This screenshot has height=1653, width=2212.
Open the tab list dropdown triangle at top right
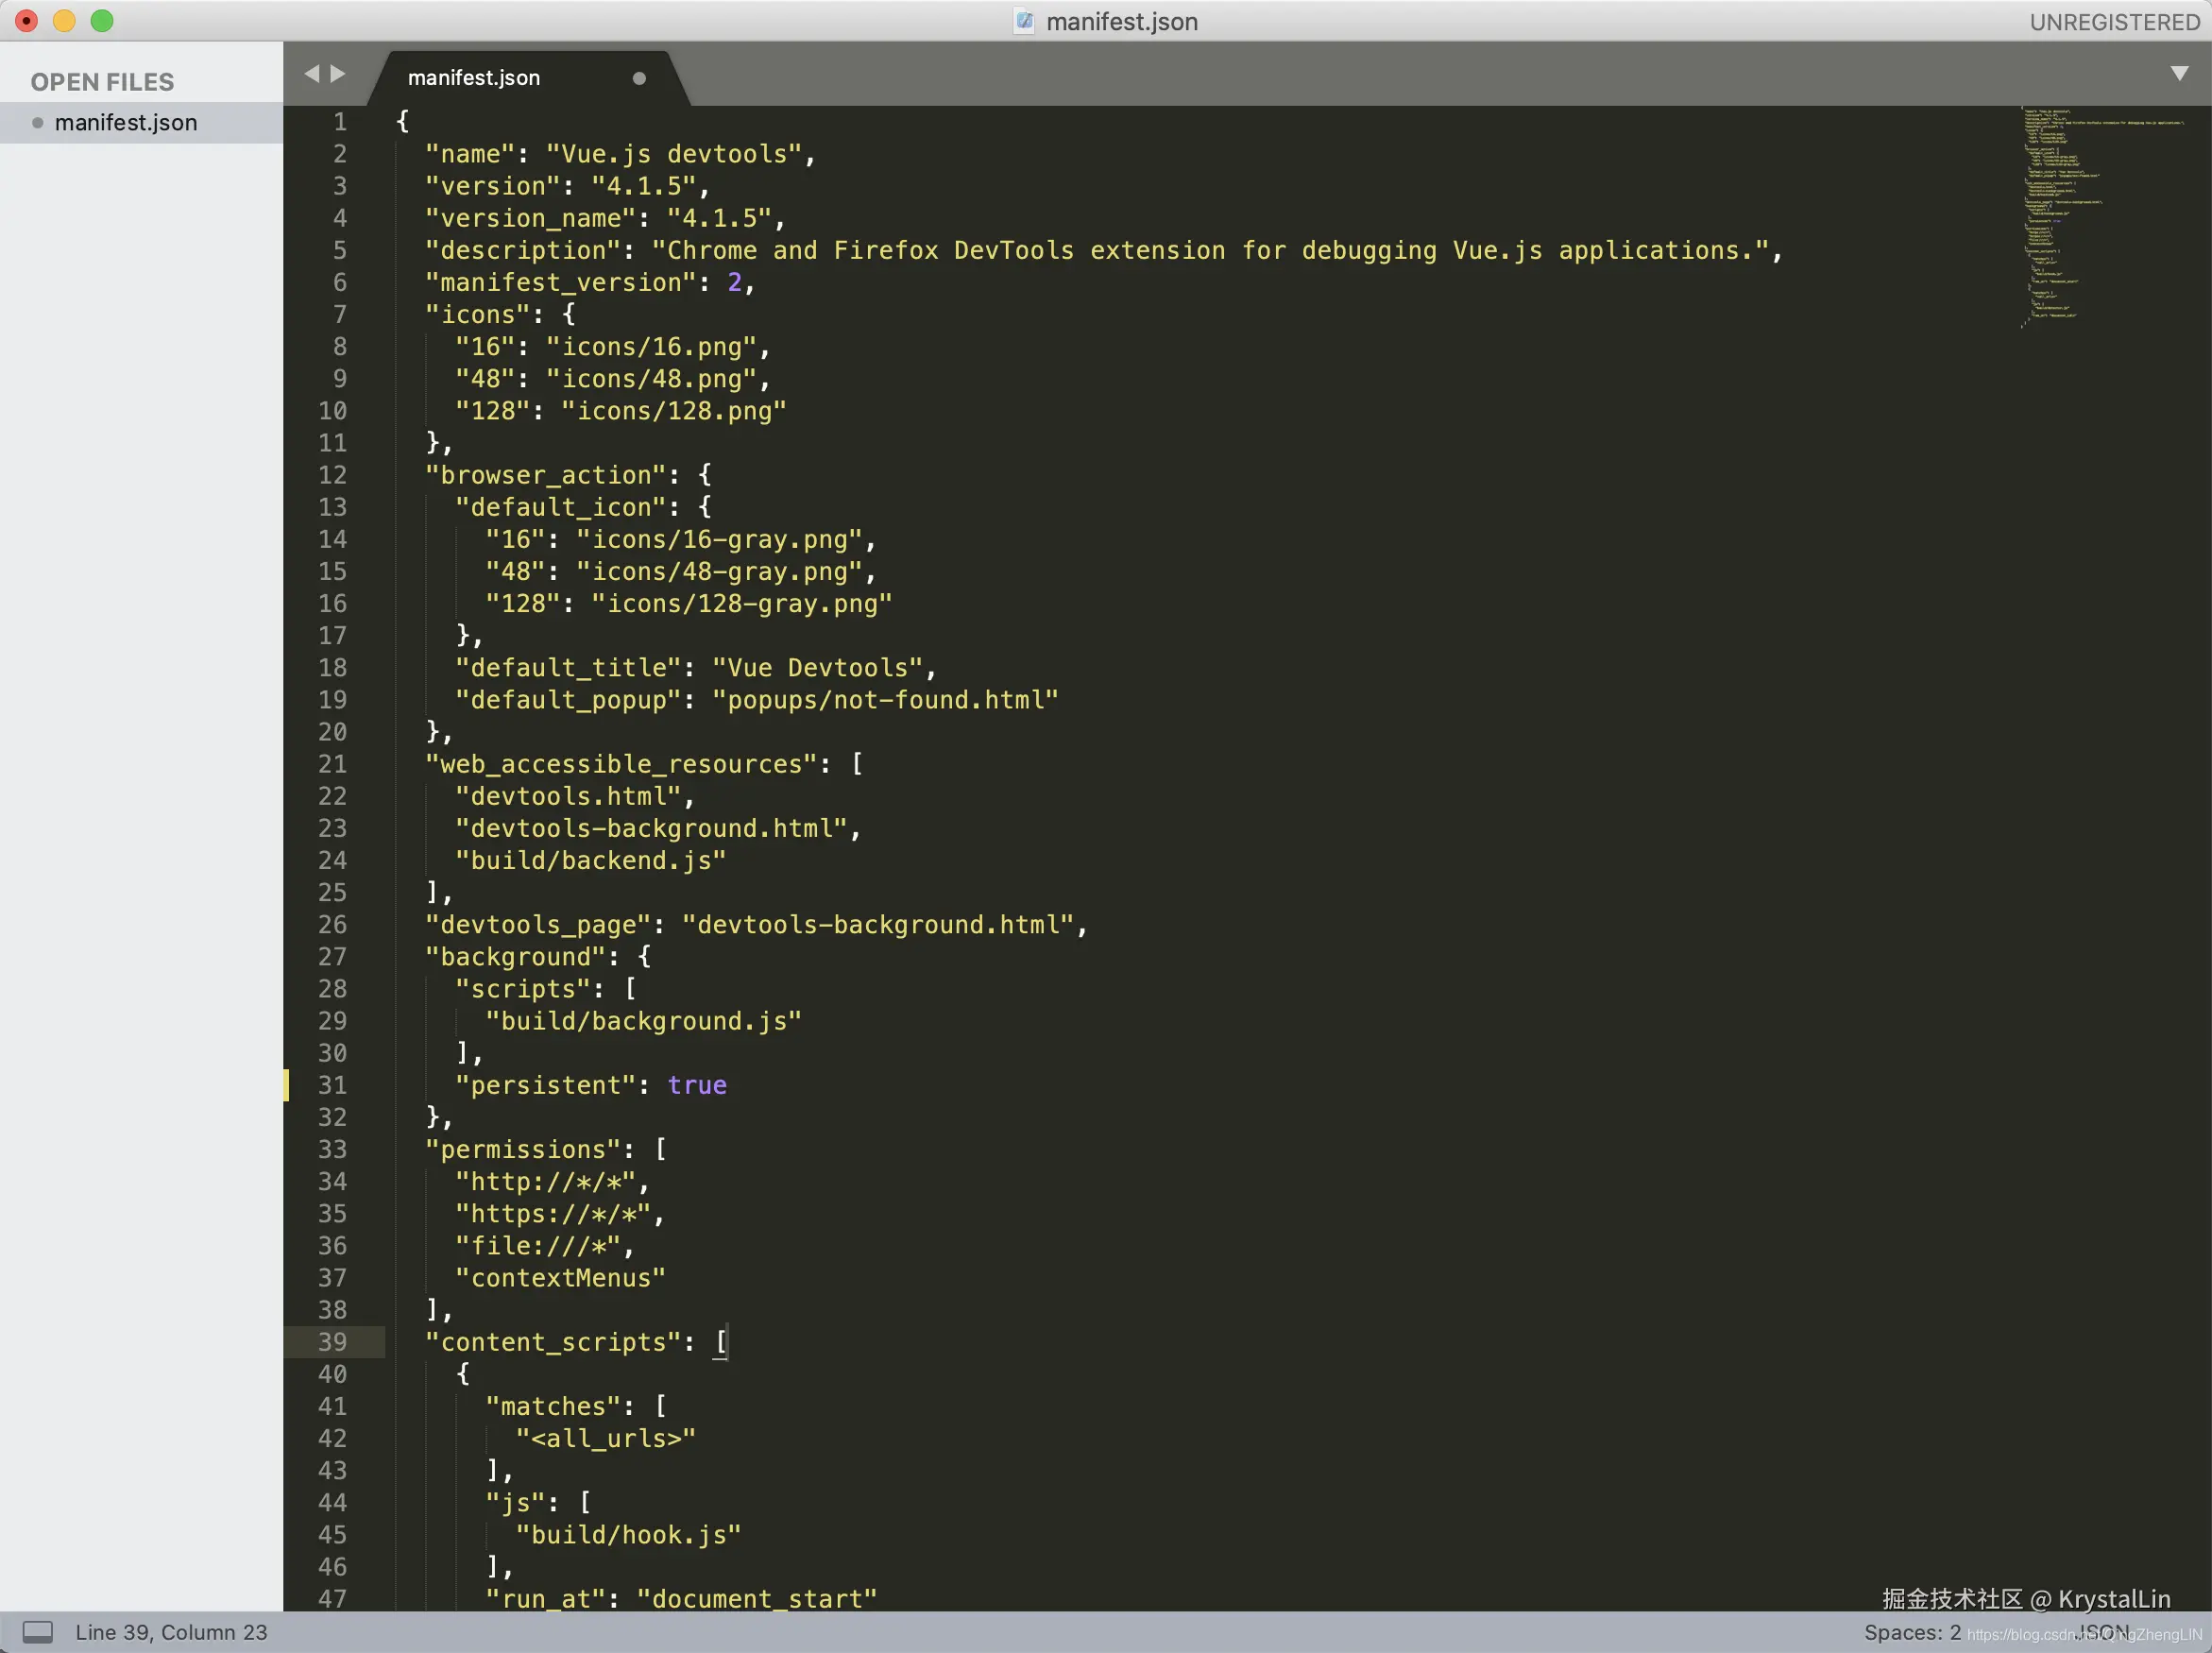[x=2179, y=73]
